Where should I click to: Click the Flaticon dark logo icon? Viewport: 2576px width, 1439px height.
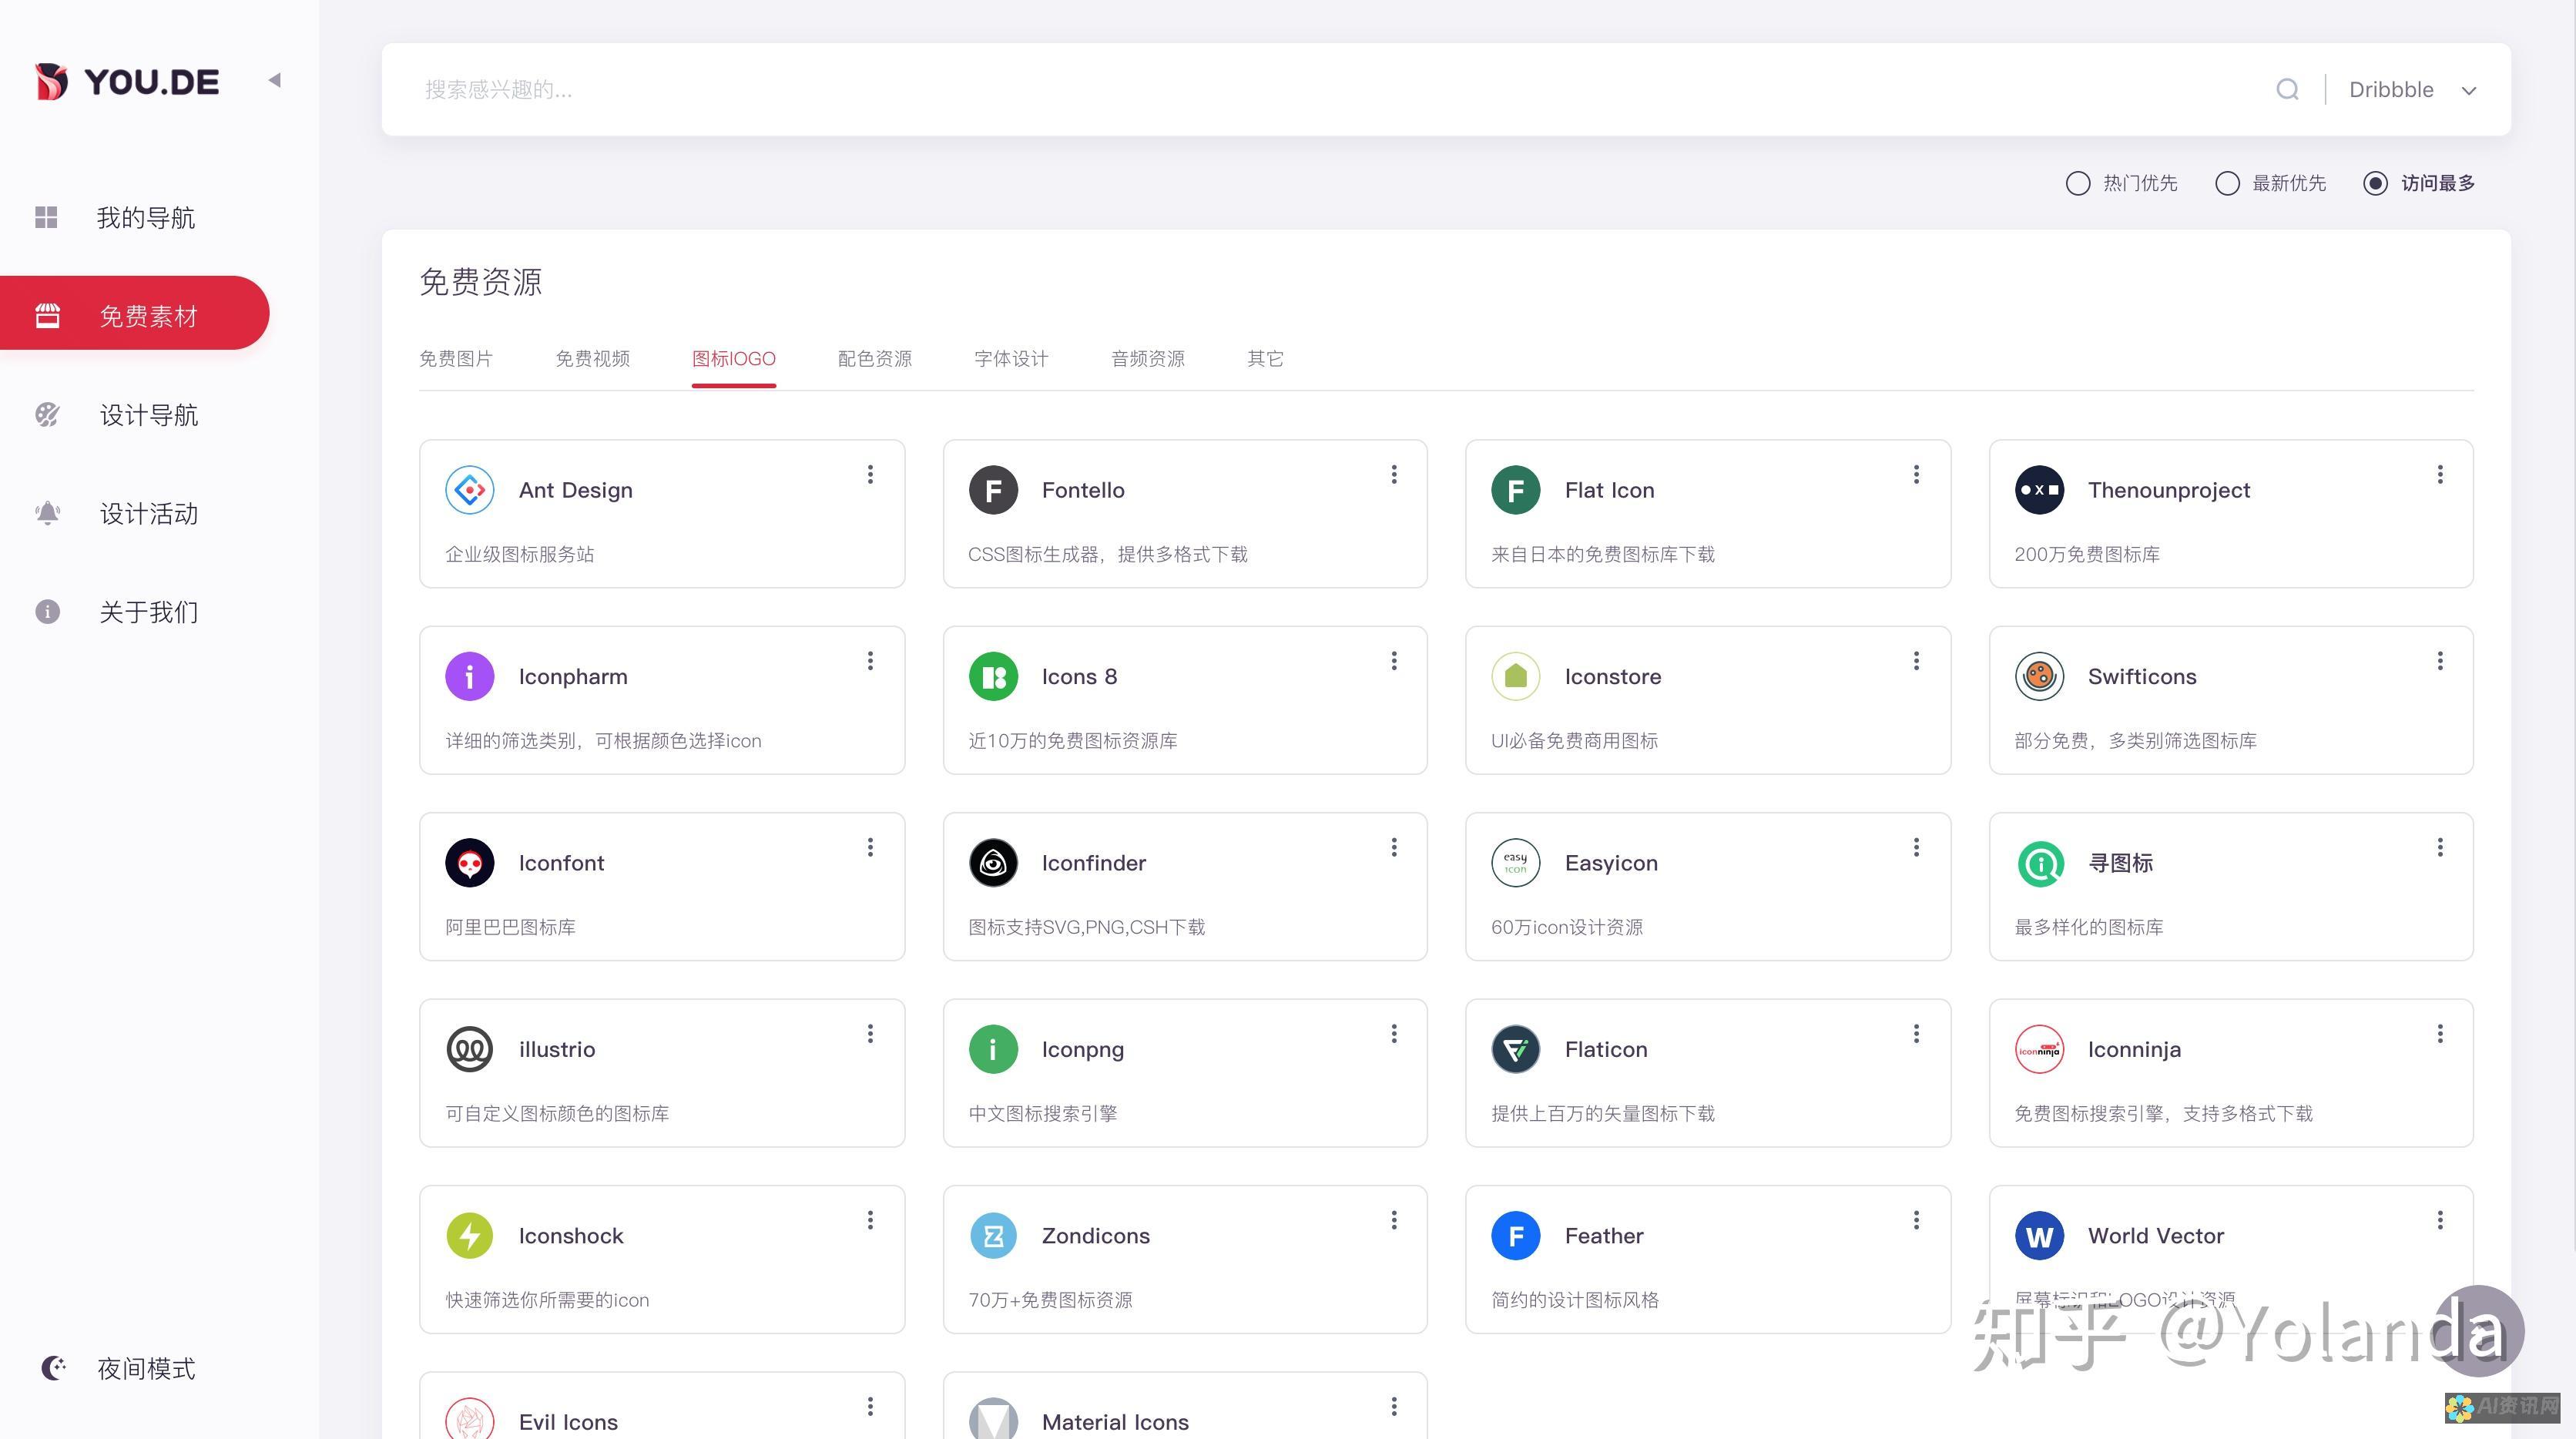pyautogui.click(x=1516, y=1050)
